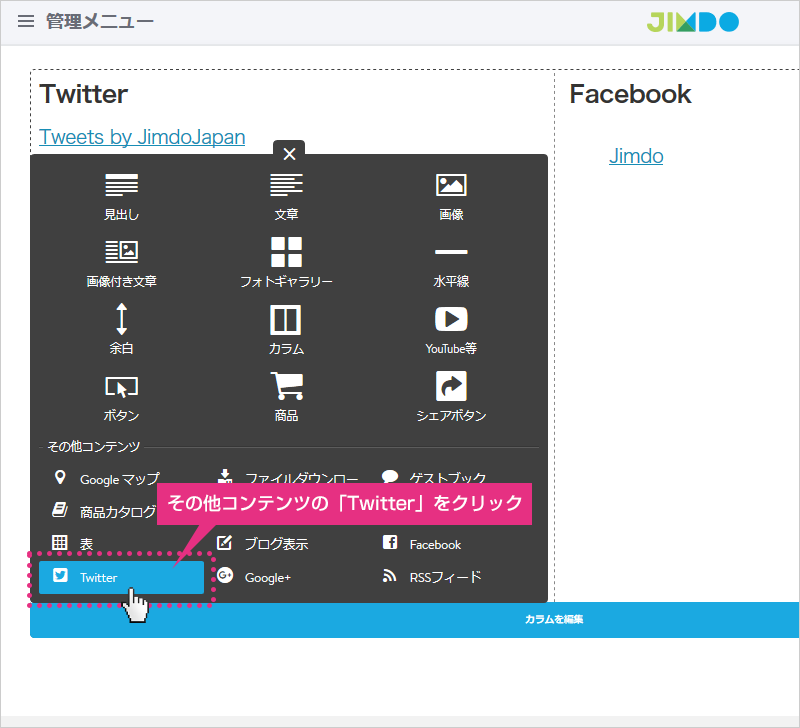Insert a 商品 product element
This screenshot has height=728, width=800.
coord(286,397)
